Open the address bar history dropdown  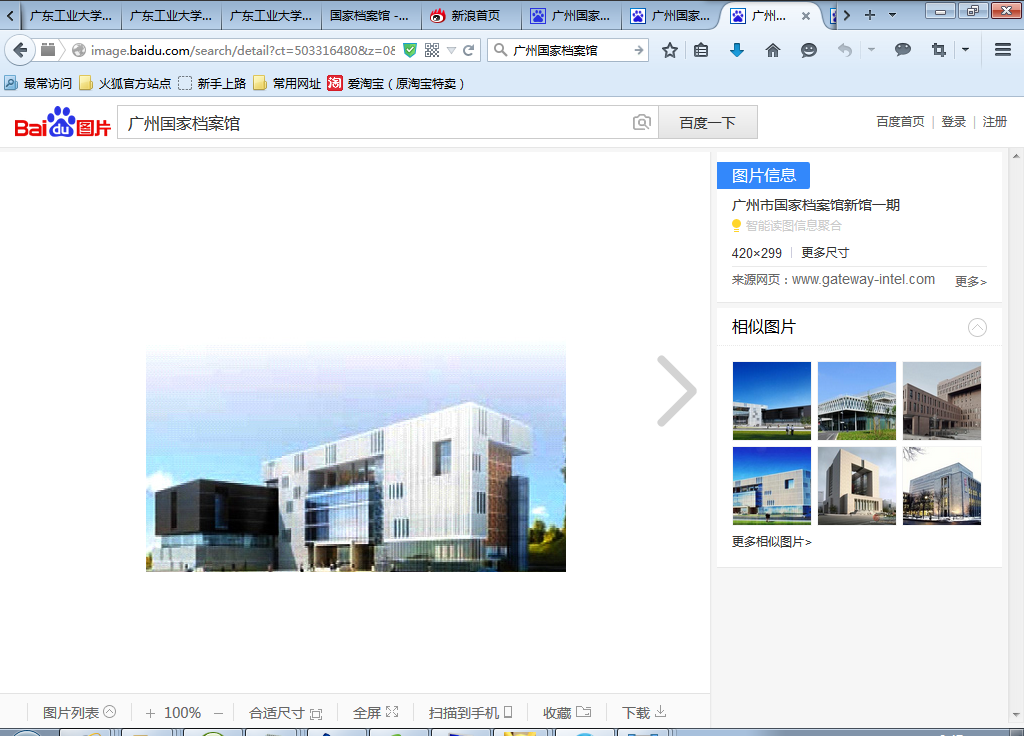(x=451, y=50)
